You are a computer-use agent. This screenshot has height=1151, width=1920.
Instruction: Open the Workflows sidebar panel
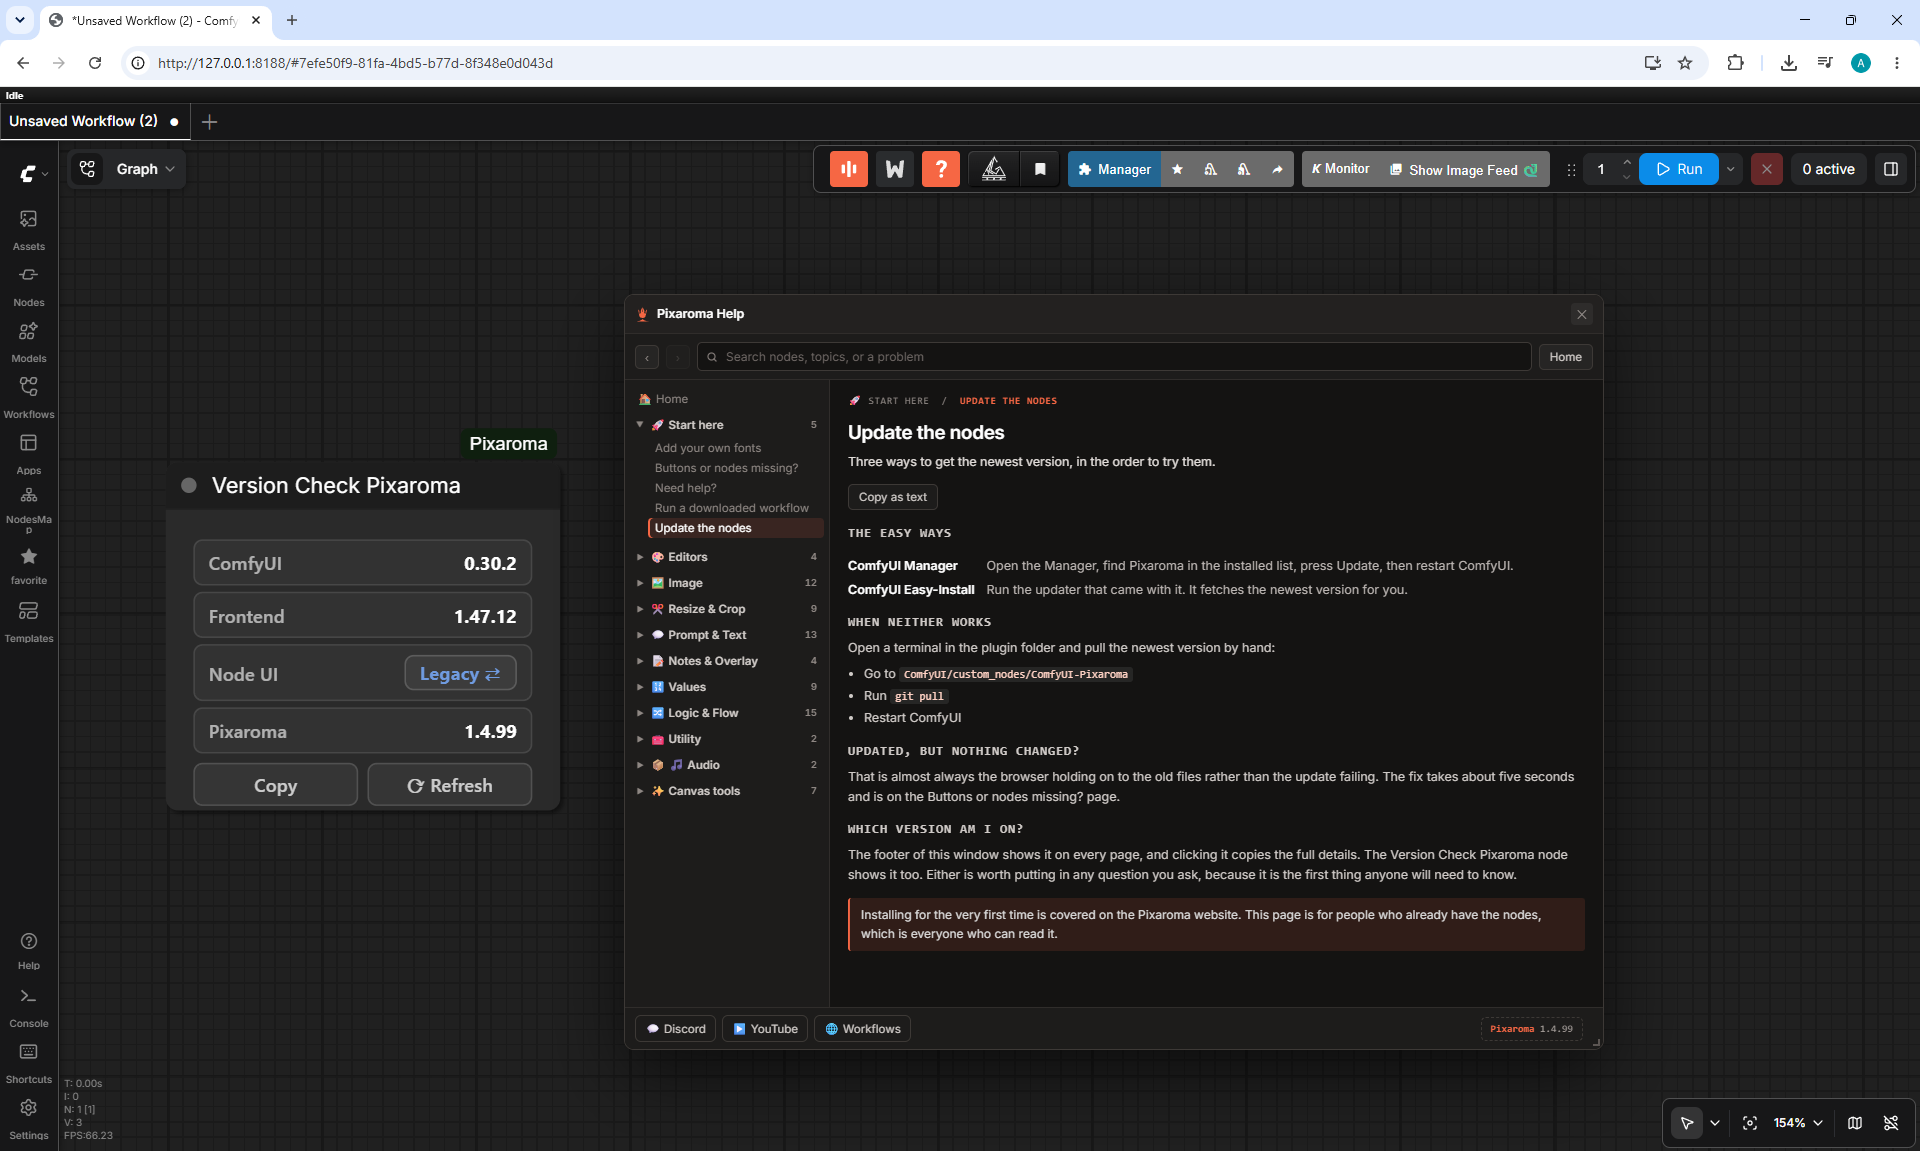(28, 397)
